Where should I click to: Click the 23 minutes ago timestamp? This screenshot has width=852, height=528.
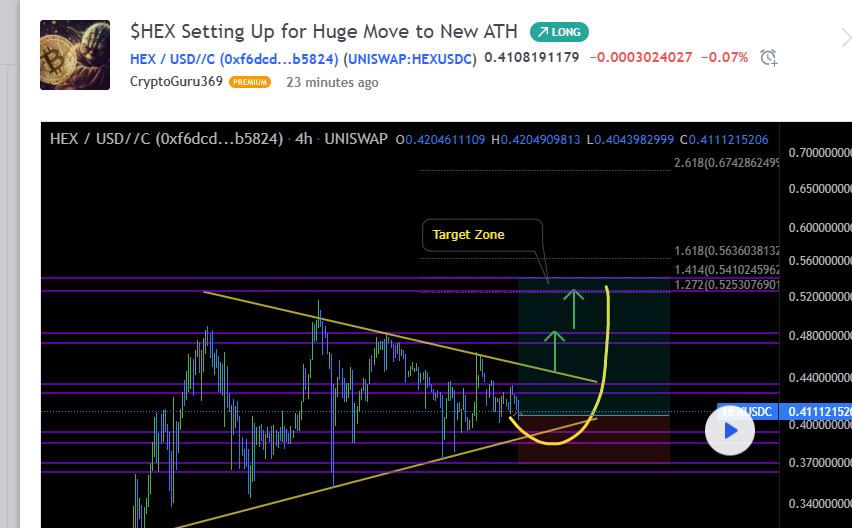click(x=333, y=83)
